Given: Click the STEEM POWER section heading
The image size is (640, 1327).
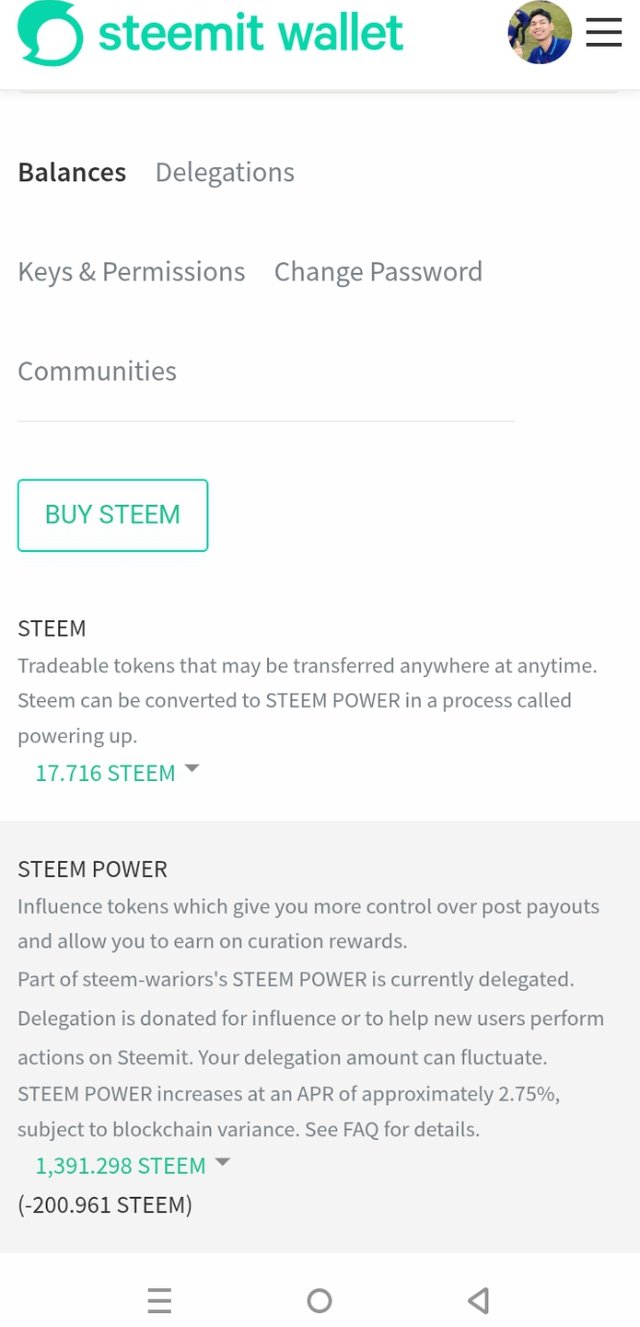Looking at the screenshot, I should (x=92, y=869).
